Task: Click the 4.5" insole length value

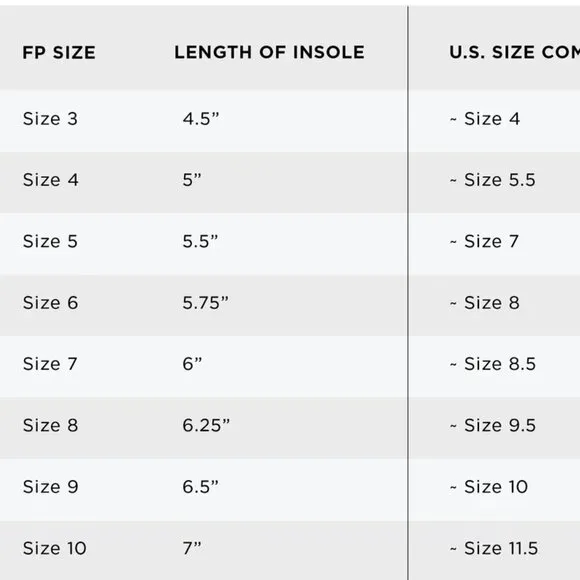Action: (201, 119)
